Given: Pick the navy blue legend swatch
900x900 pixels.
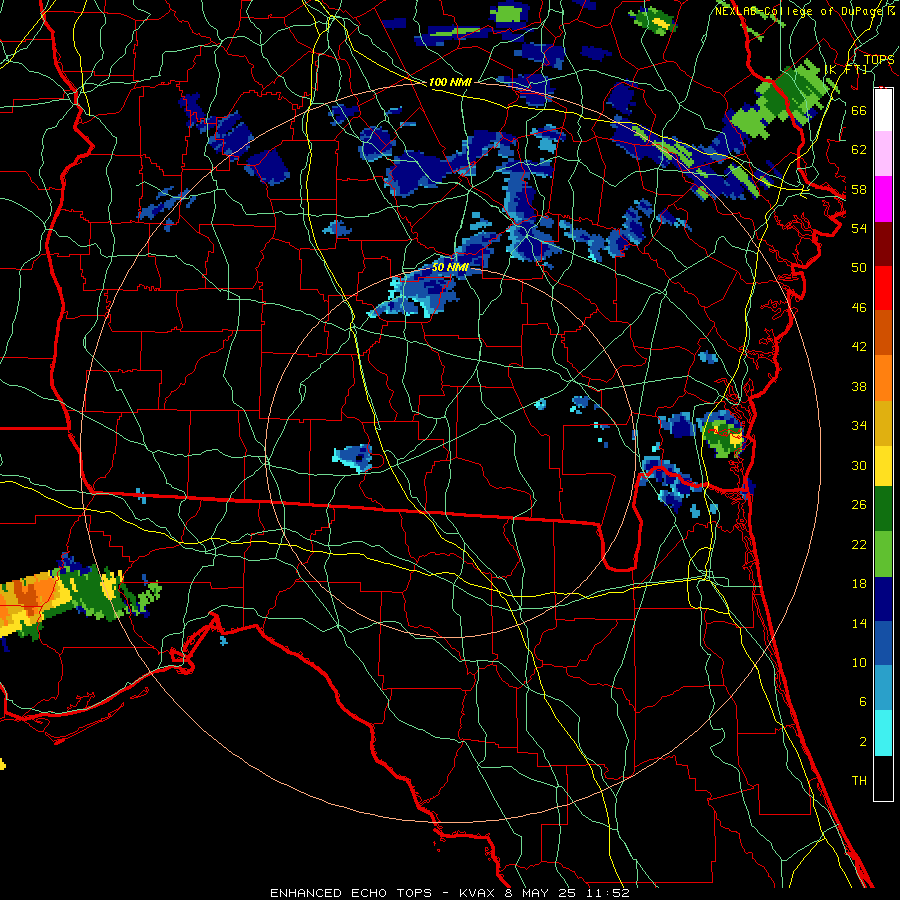Looking at the screenshot, I should (883, 599).
